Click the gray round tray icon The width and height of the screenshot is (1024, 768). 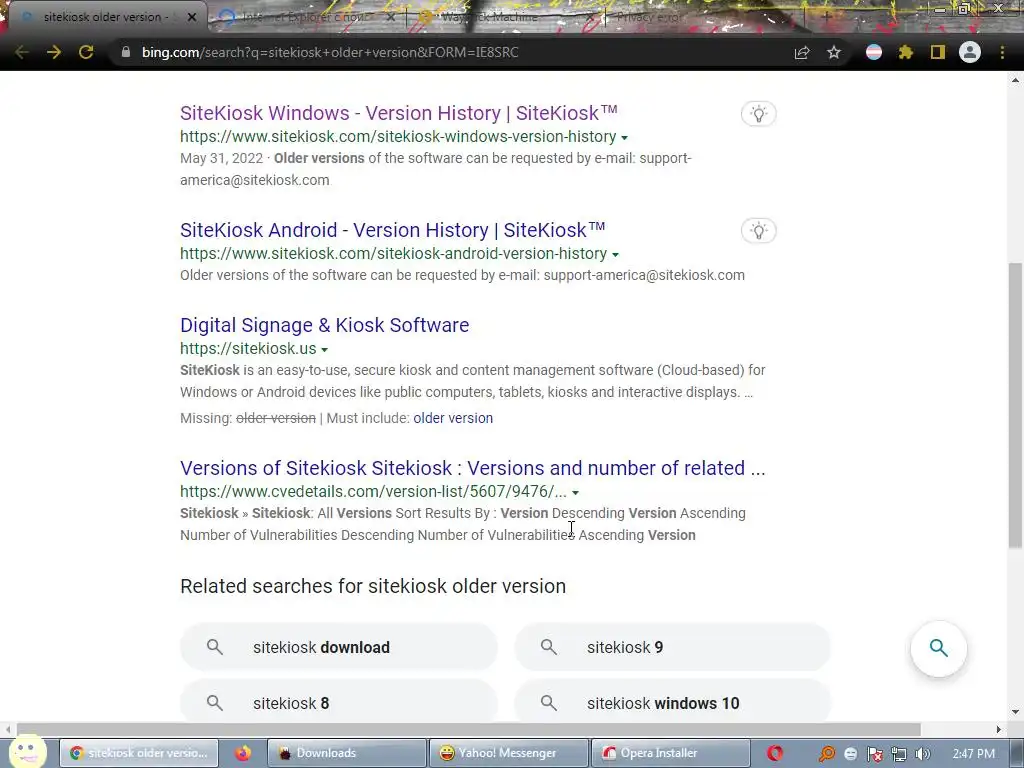click(x=850, y=754)
